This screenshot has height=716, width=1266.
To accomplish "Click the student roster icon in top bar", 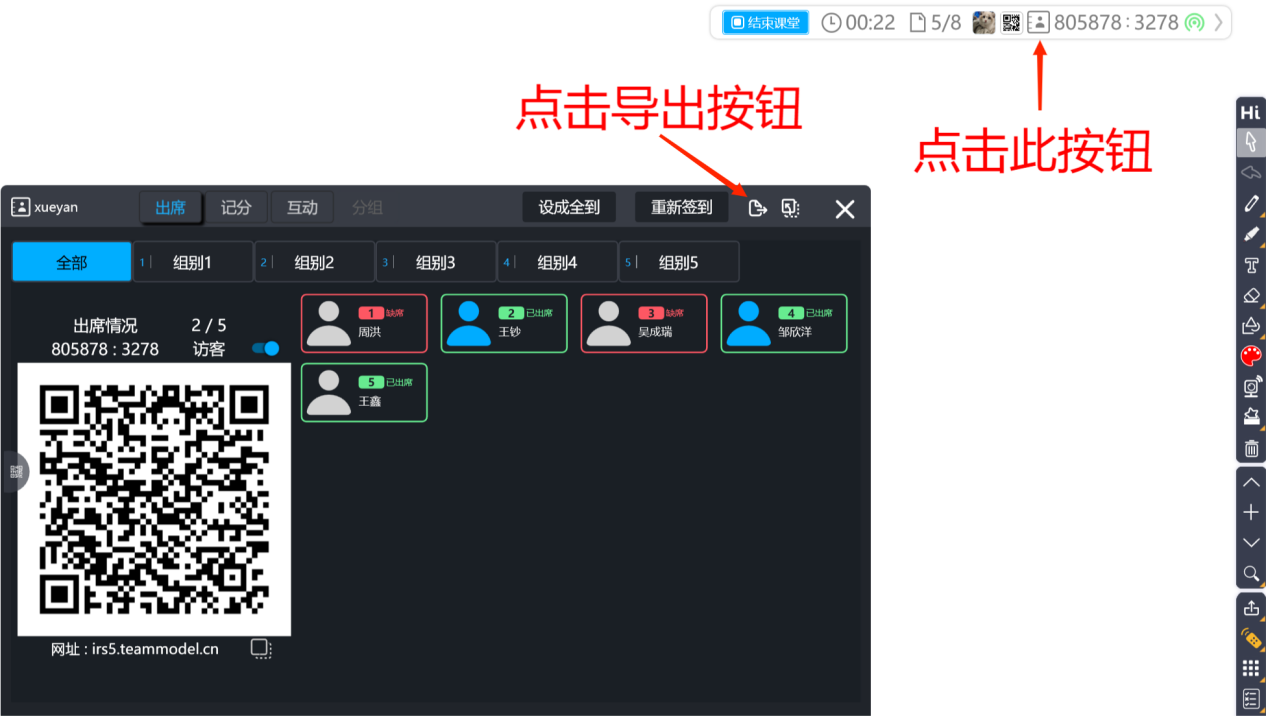I will 1038,22.
